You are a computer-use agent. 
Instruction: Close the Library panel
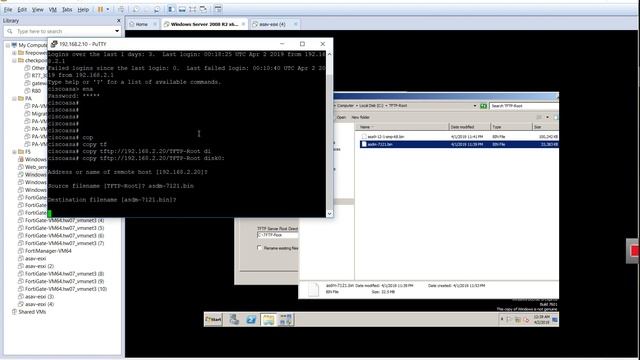click(x=119, y=20)
